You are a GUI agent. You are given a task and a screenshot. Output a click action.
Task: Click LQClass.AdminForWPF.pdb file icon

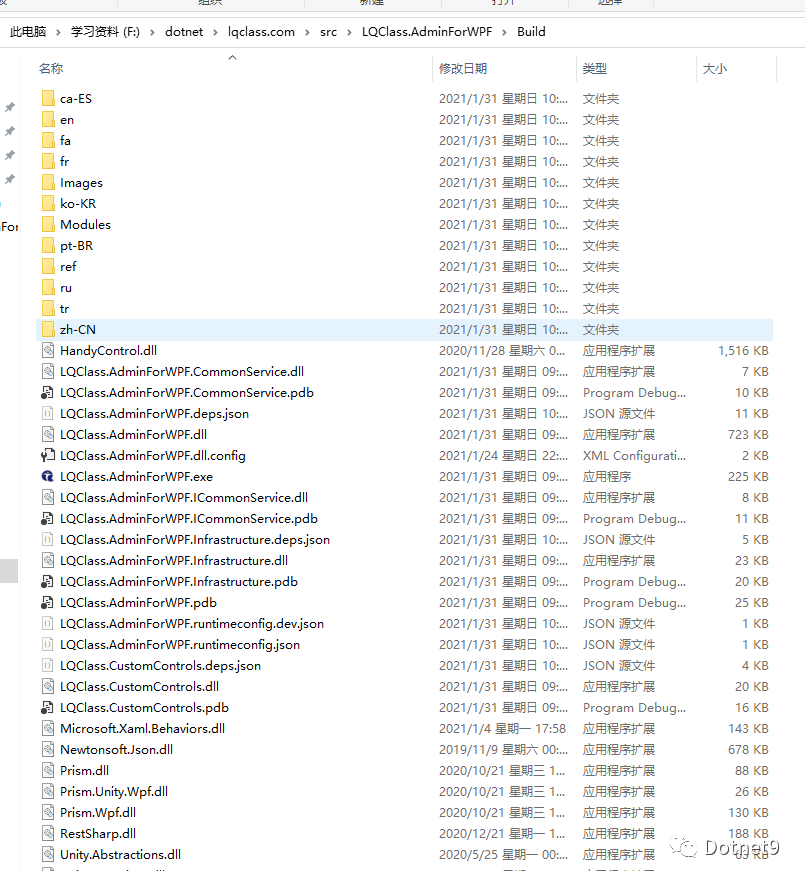pos(48,603)
